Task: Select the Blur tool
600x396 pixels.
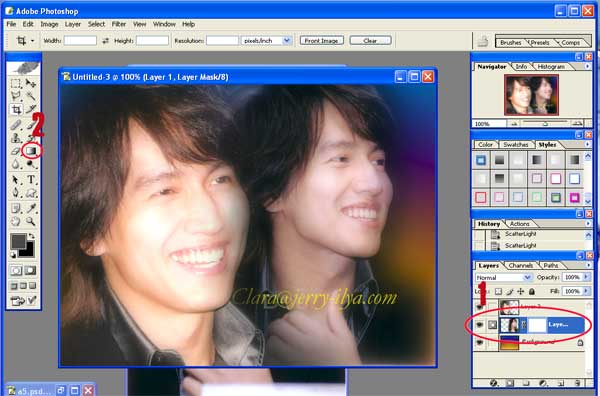Action: pos(16,164)
